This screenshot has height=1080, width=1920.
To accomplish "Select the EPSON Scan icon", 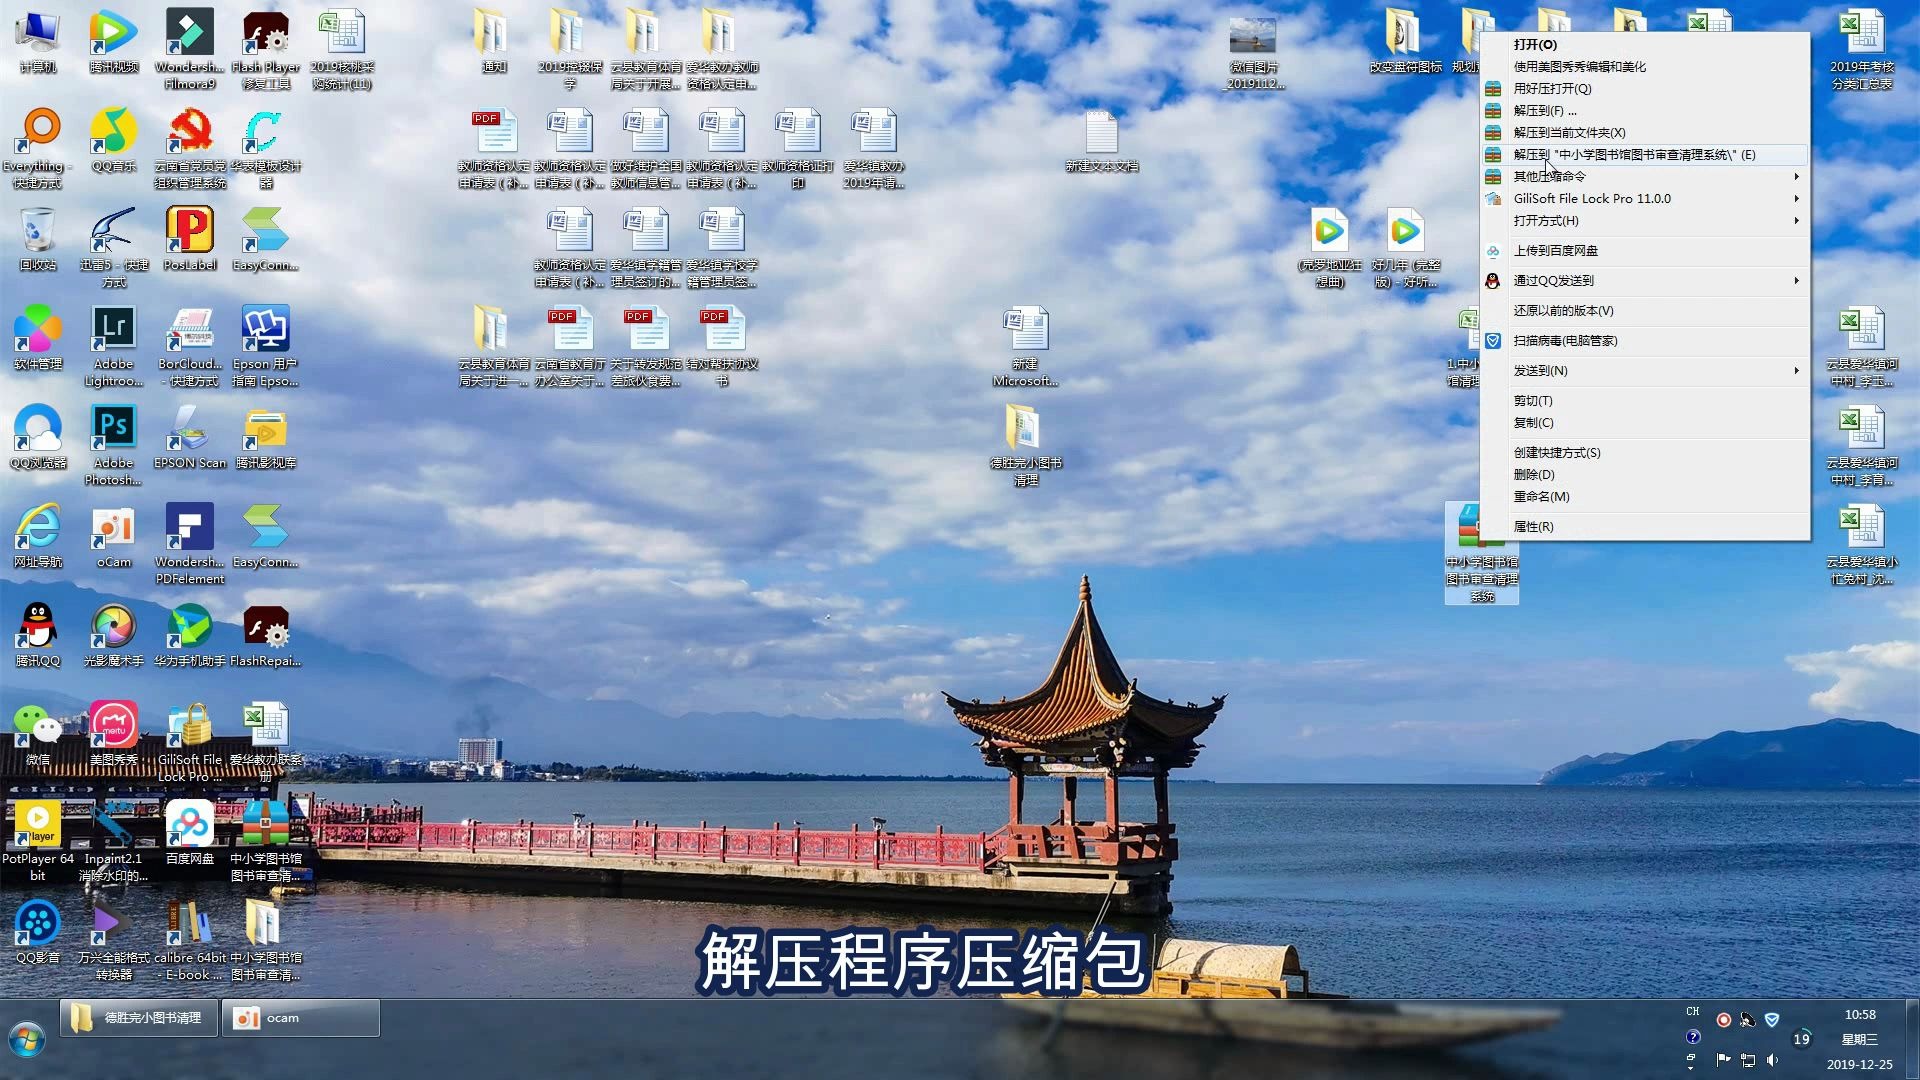I will click(x=190, y=439).
